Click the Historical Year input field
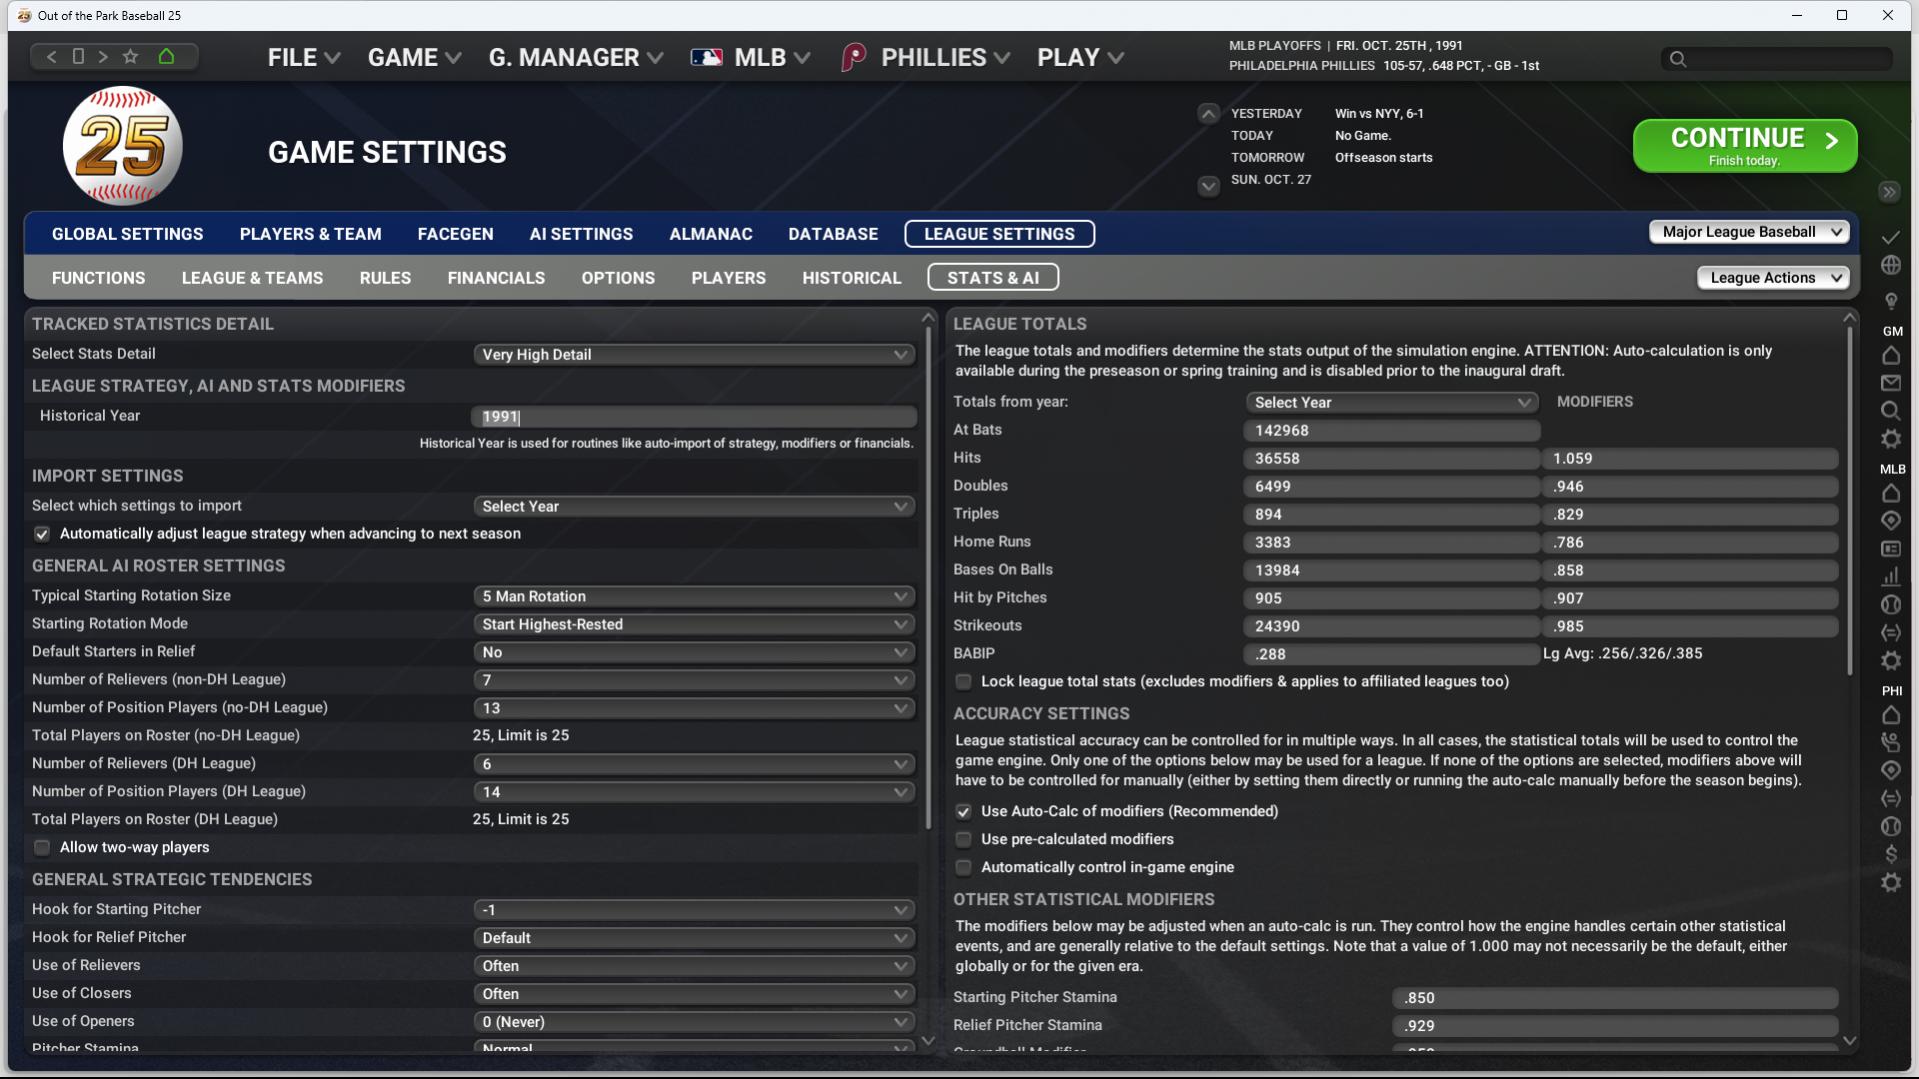 [694, 417]
